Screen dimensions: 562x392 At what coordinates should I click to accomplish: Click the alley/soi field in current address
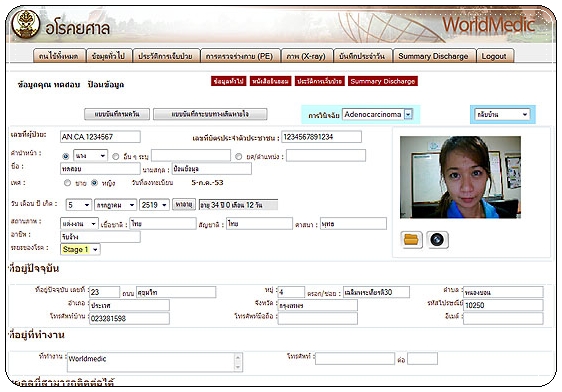pyautogui.click(x=376, y=292)
